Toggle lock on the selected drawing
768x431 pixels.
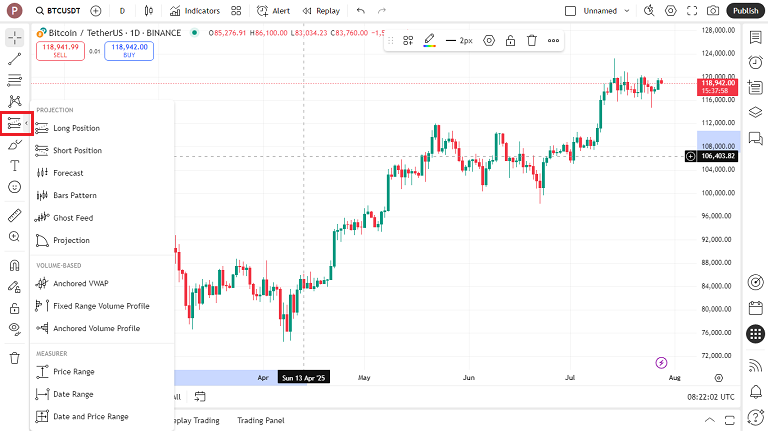(510, 41)
